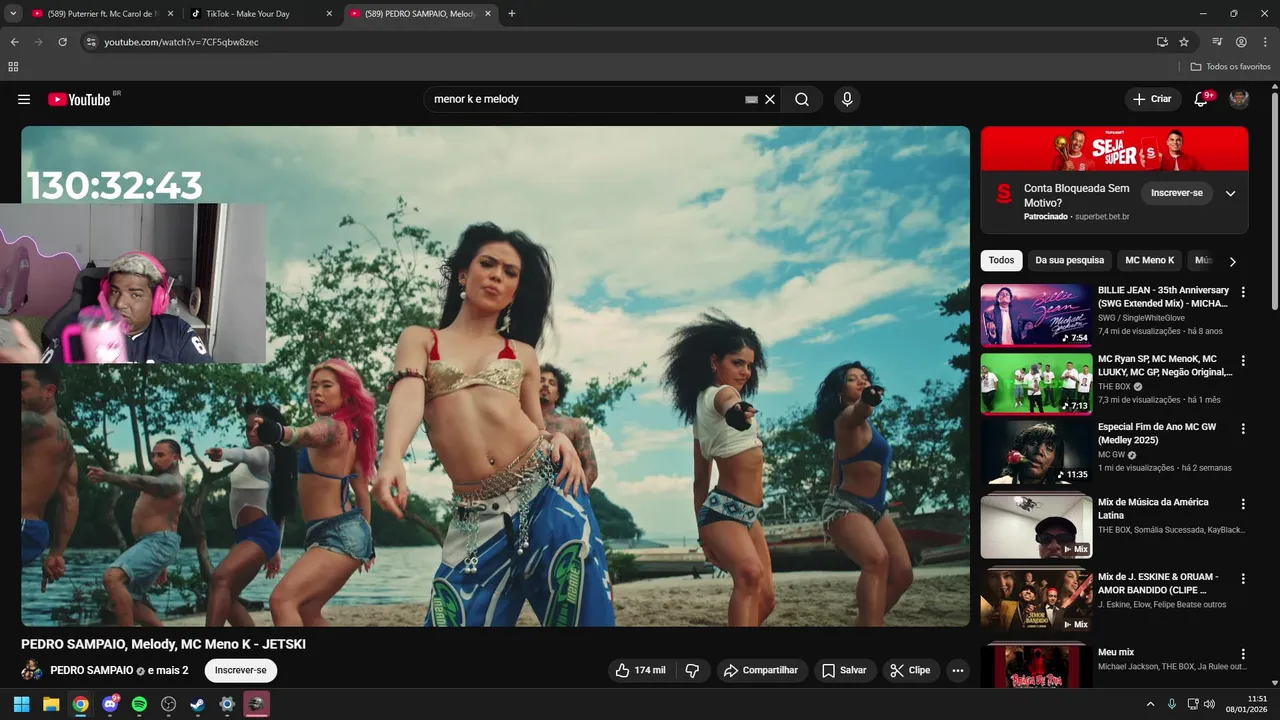This screenshot has width=1280, height=720.
Task: Open the Chrome three-dot menu
Action: (1265, 42)
